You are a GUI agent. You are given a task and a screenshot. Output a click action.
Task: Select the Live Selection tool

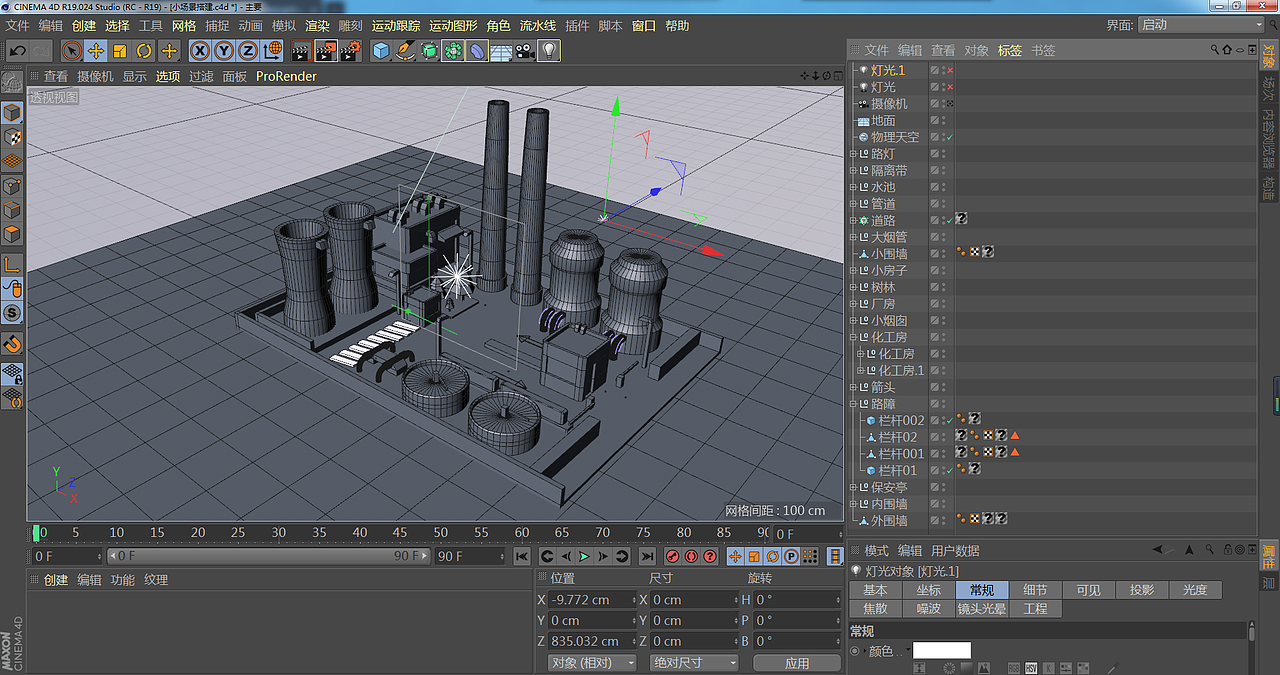[x=72, y=51]
